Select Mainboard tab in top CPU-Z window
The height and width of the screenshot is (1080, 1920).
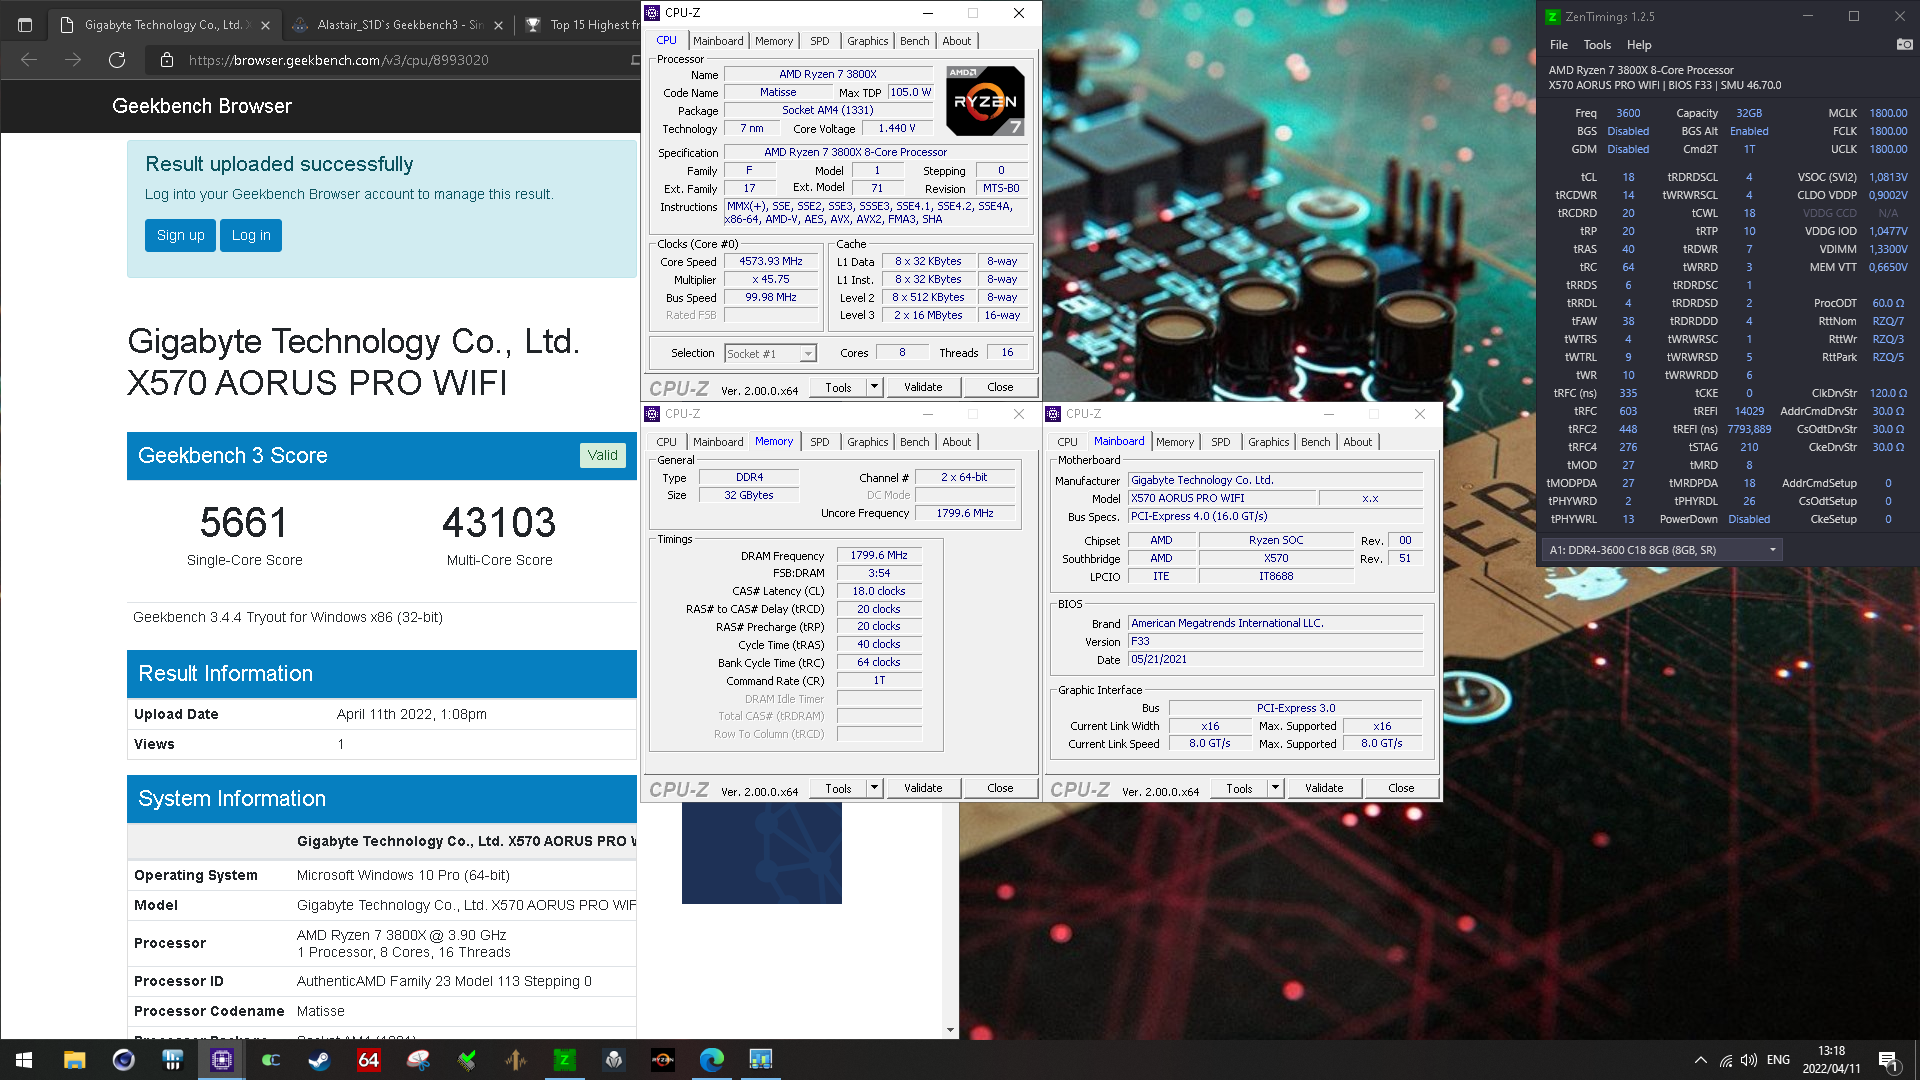point(718,41)
